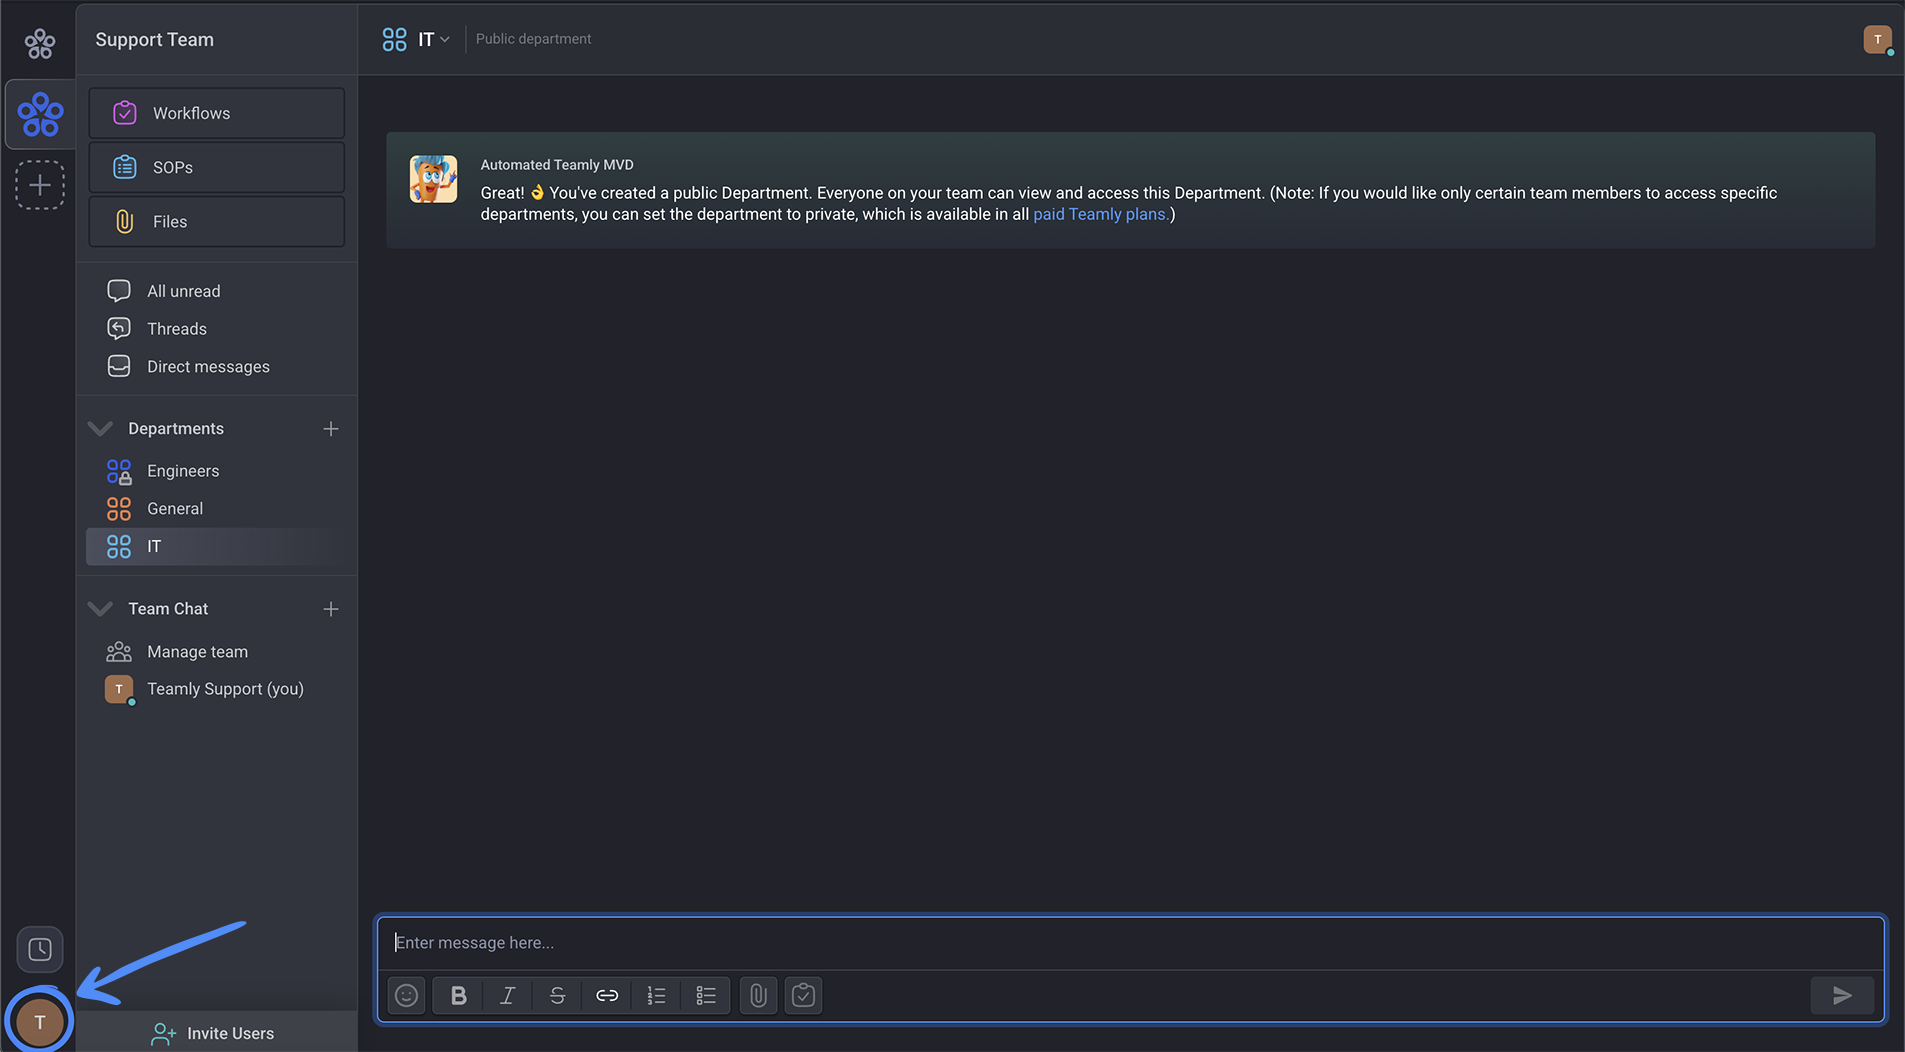Add a new department

coord(331,429)
